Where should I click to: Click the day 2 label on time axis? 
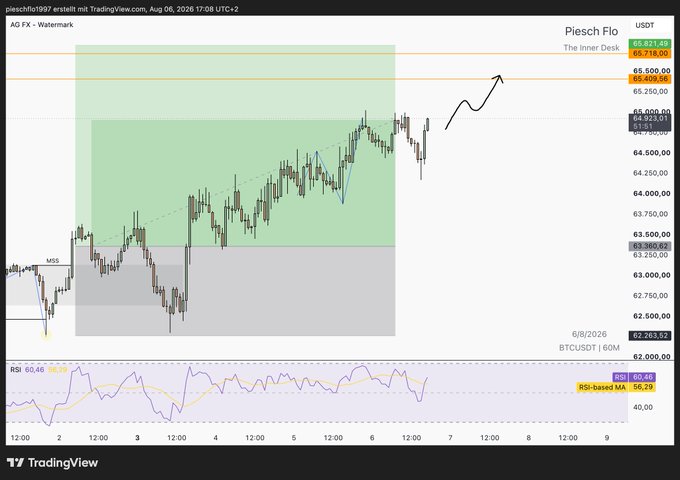point(59,438)
